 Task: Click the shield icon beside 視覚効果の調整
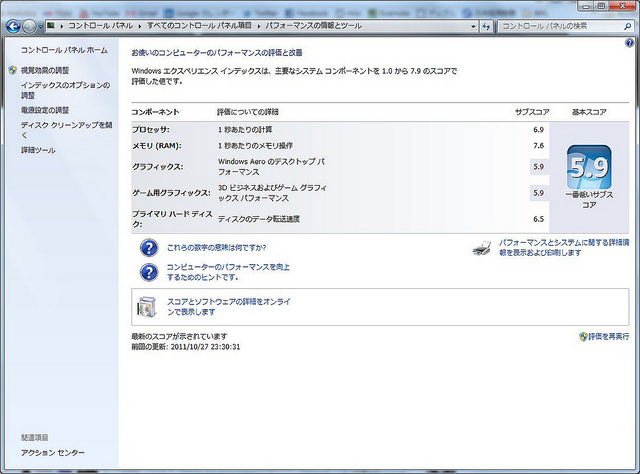(x=13, y=70)
